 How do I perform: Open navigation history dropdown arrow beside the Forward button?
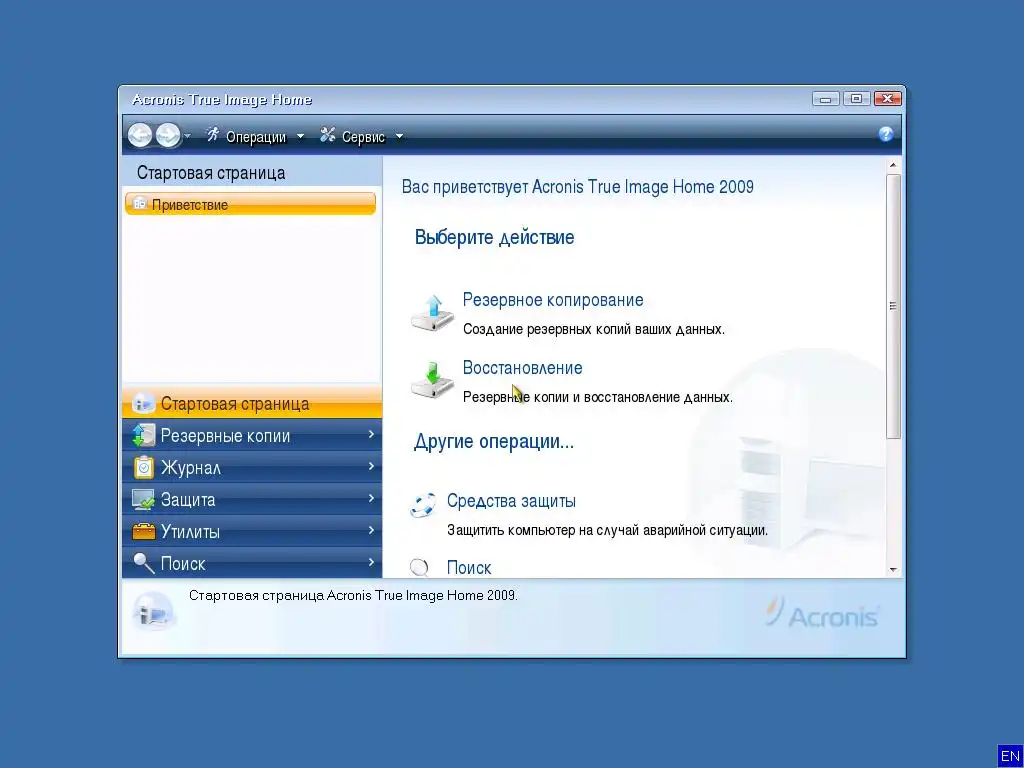click(x=188, y=136)
